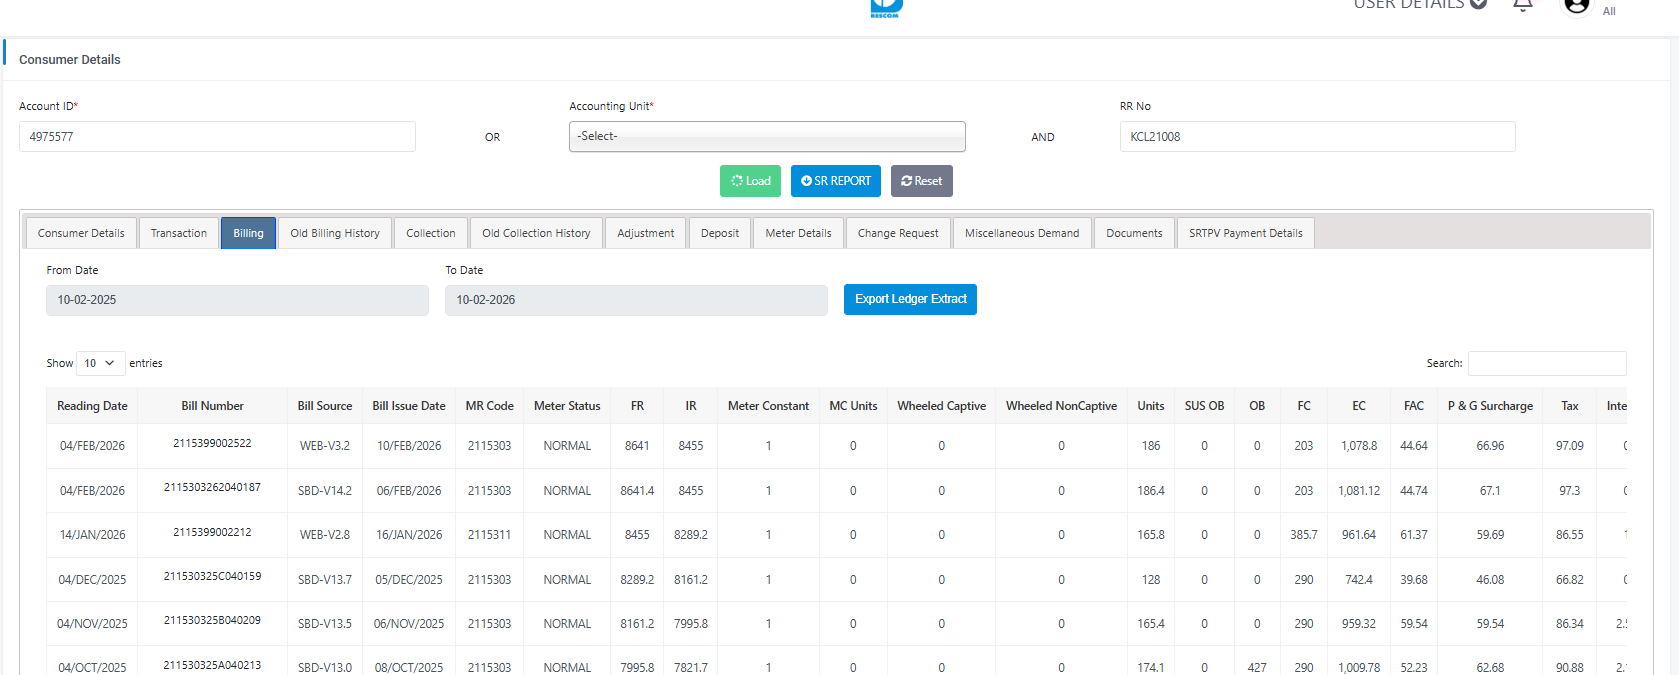The height and width of the screenshot is (675, 1679).
Task: Click the BESCOM logo at top
Action: click(x=886, y=8)
